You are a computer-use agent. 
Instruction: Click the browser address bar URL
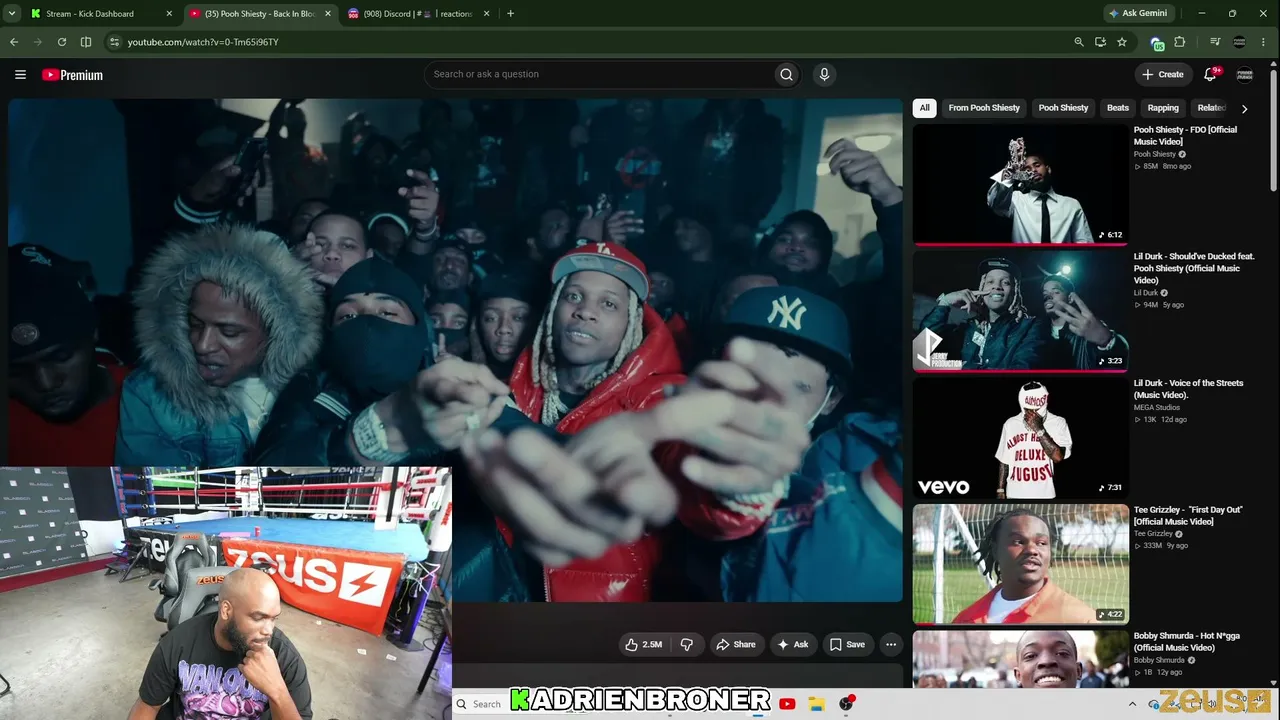203,42
